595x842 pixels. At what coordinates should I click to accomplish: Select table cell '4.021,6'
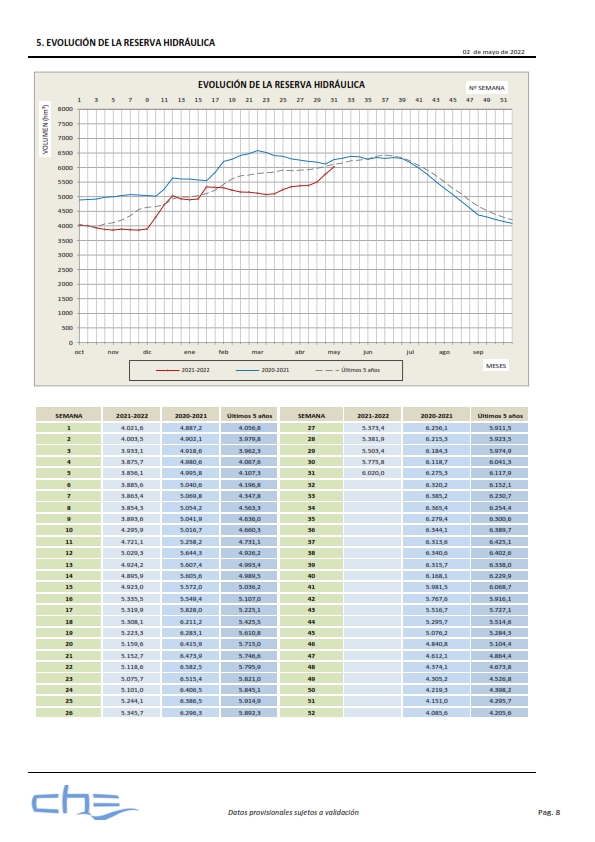tap(132, 428)
